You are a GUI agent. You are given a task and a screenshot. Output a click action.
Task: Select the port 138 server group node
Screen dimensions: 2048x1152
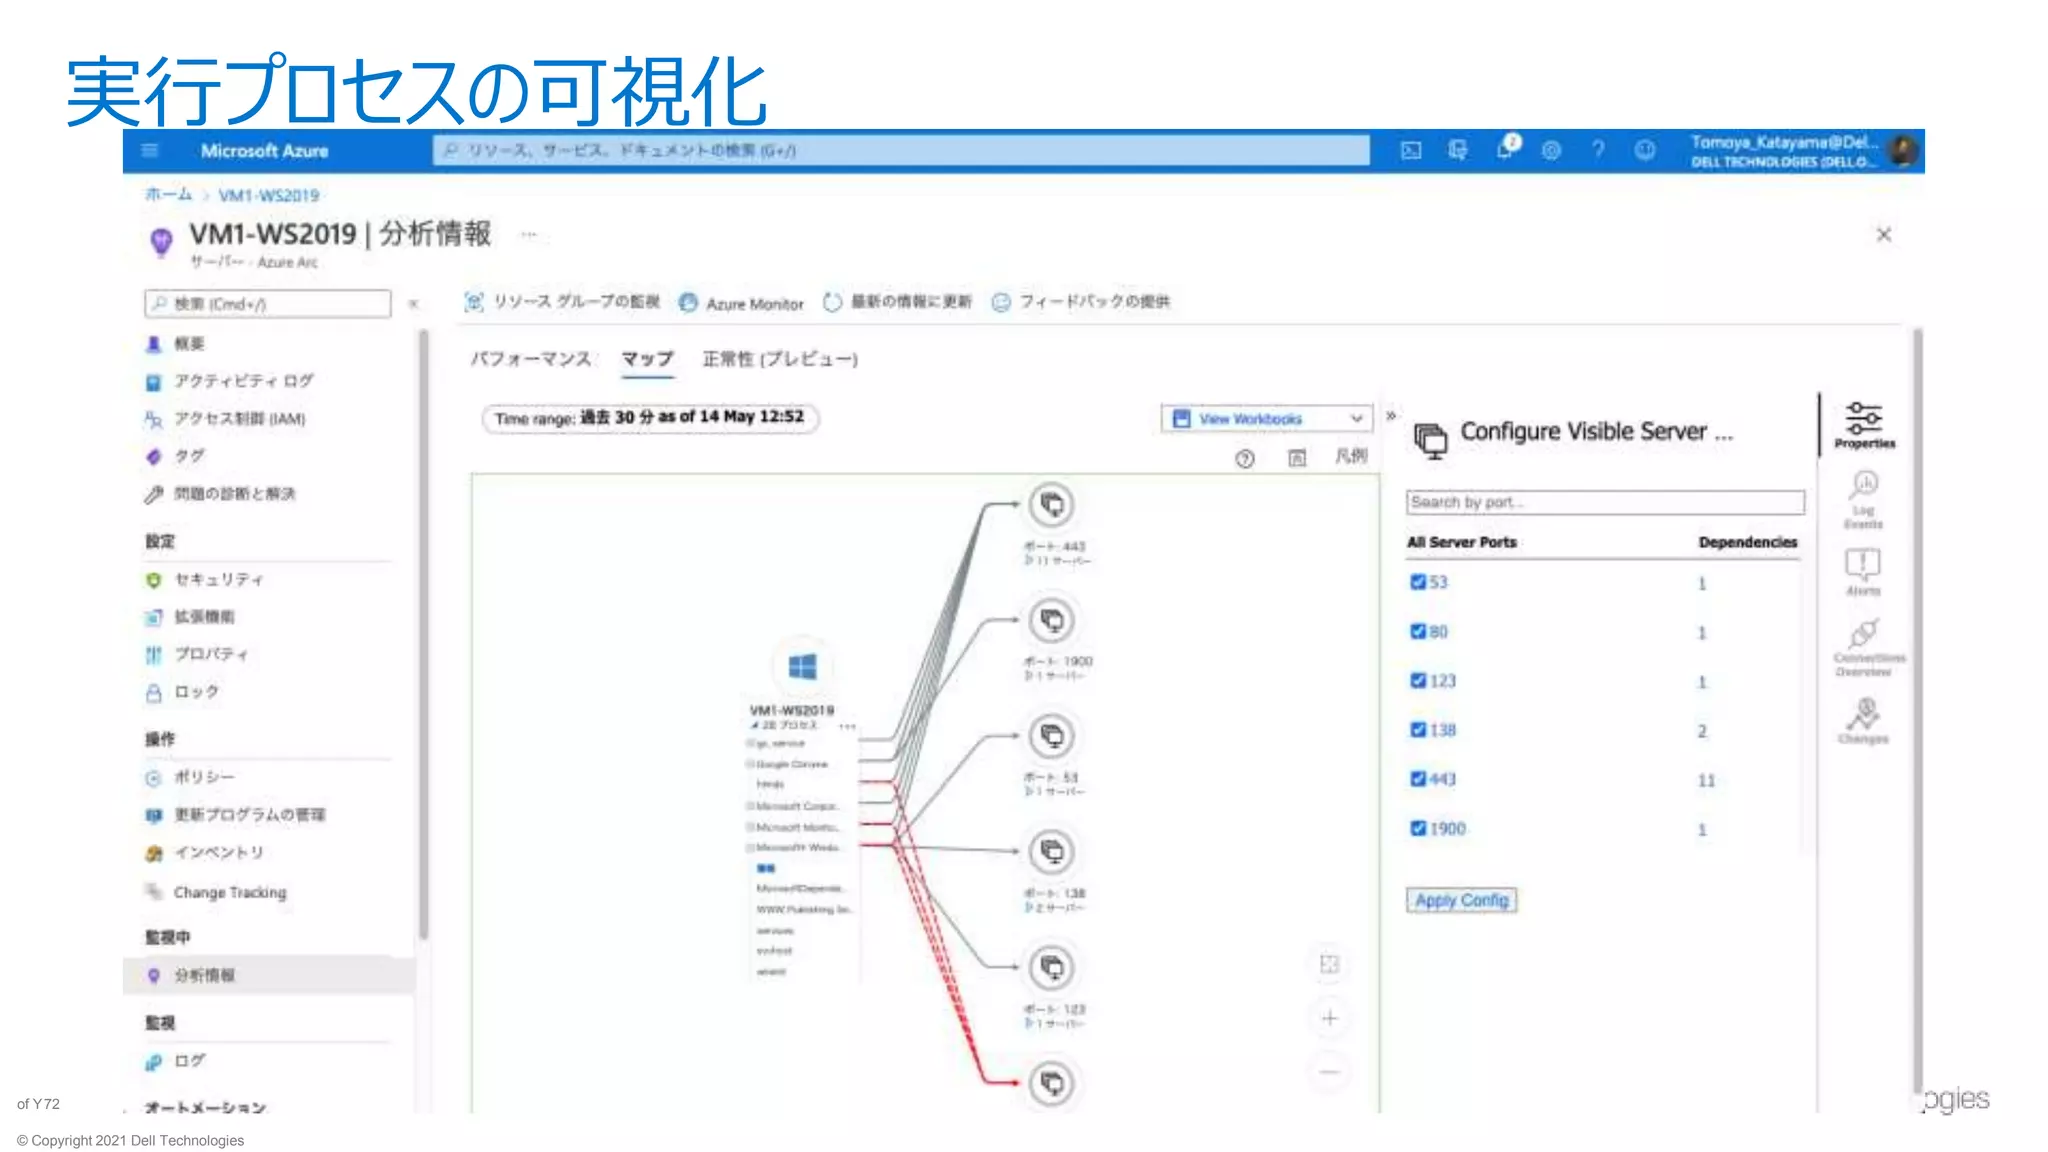[x=1052, y=852]
